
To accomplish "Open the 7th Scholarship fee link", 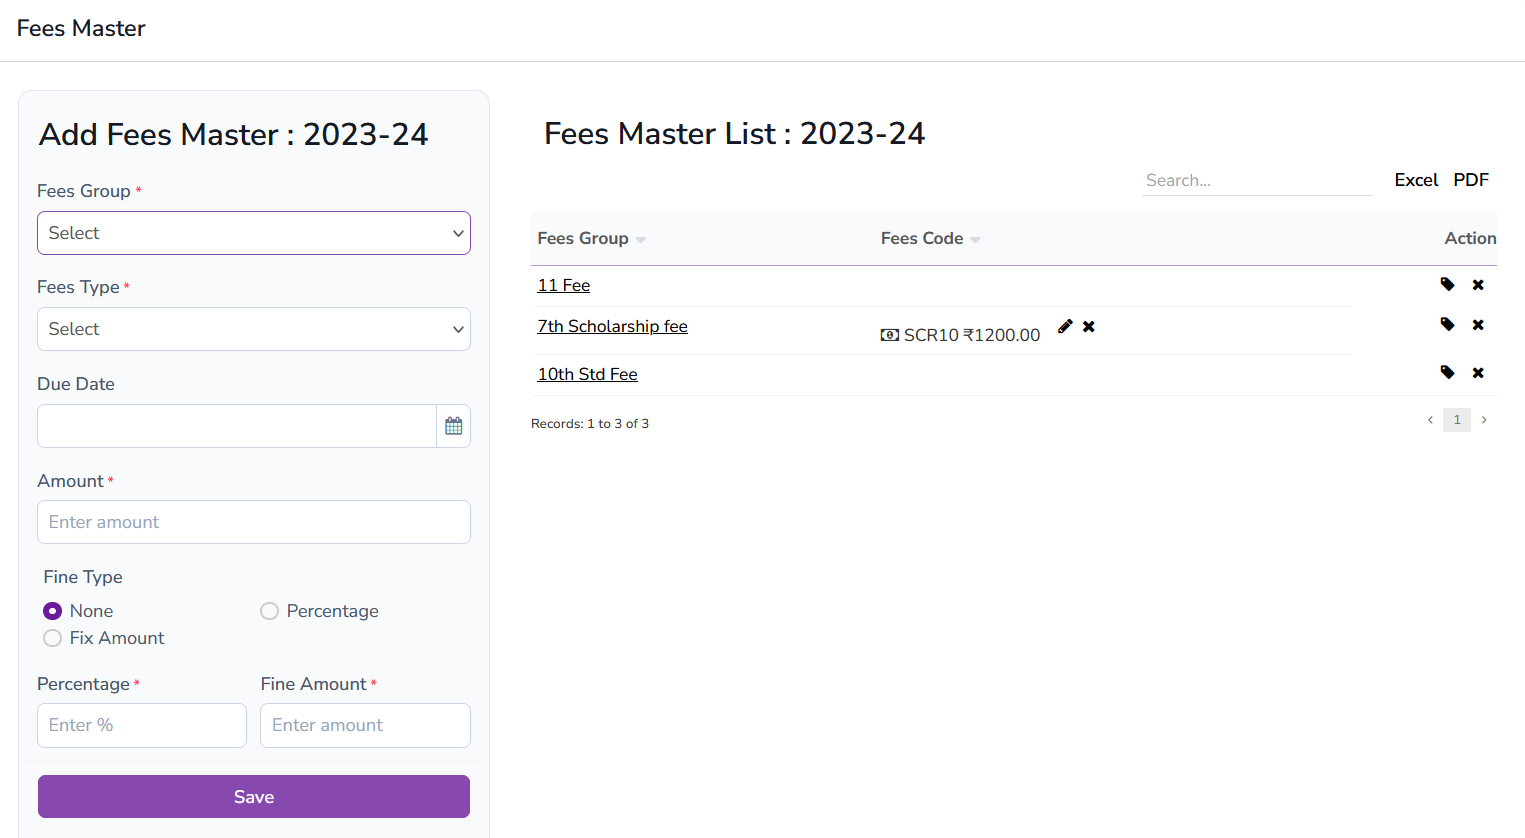I will [612, 325].
